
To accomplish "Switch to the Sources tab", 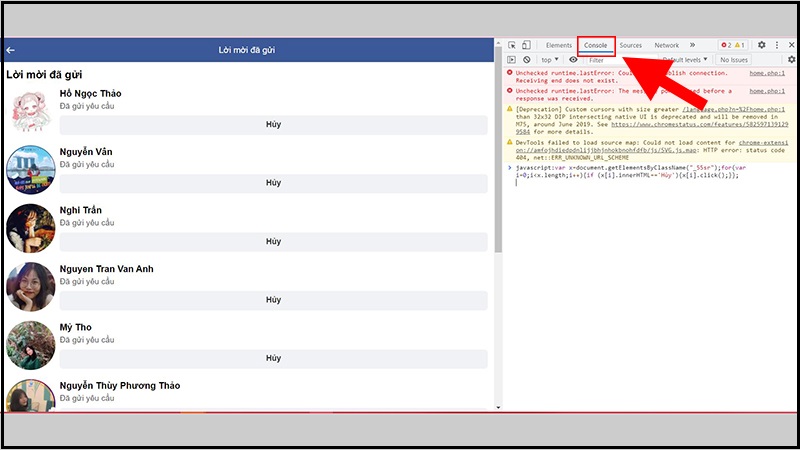I will [630, 45].
